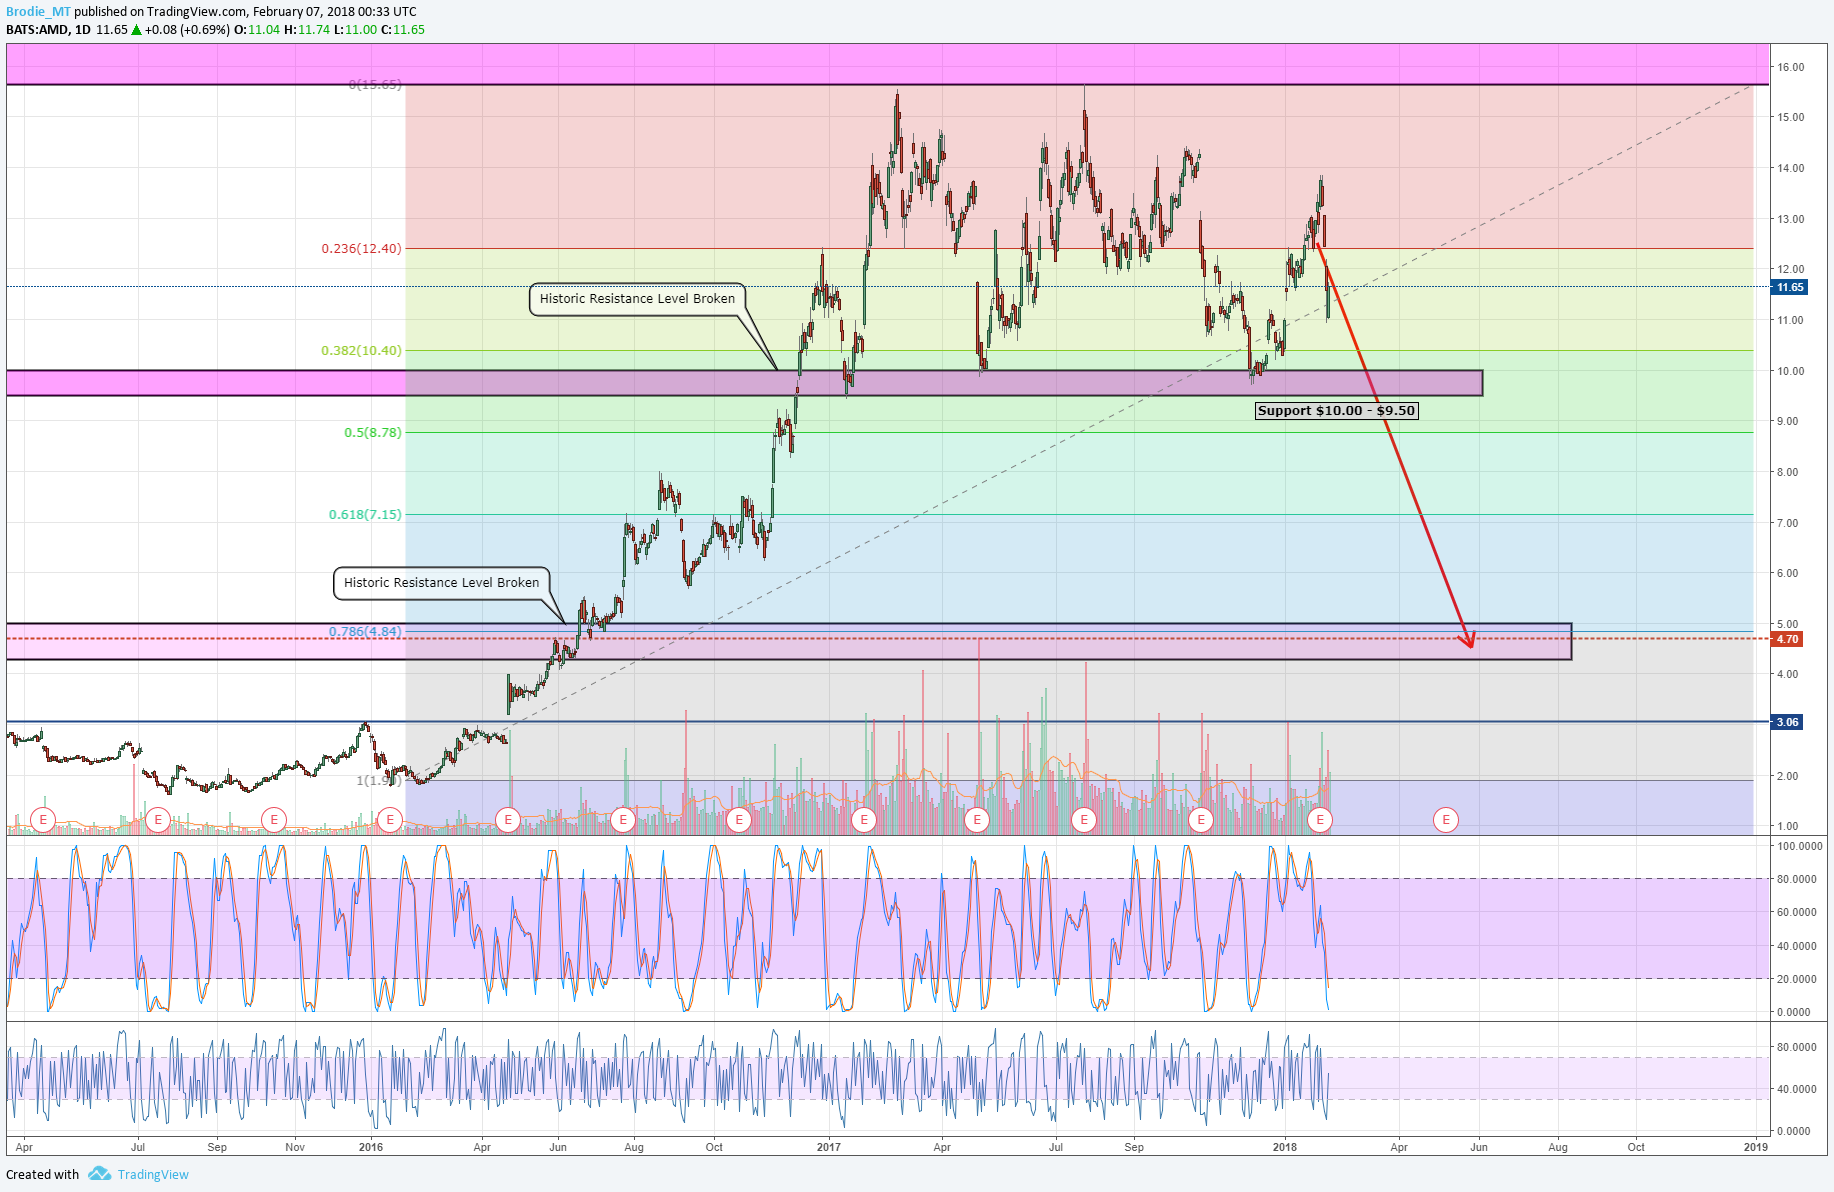
Task: Select the upper Historic Resistance Level Broken callout
Action: pos(637,298)
